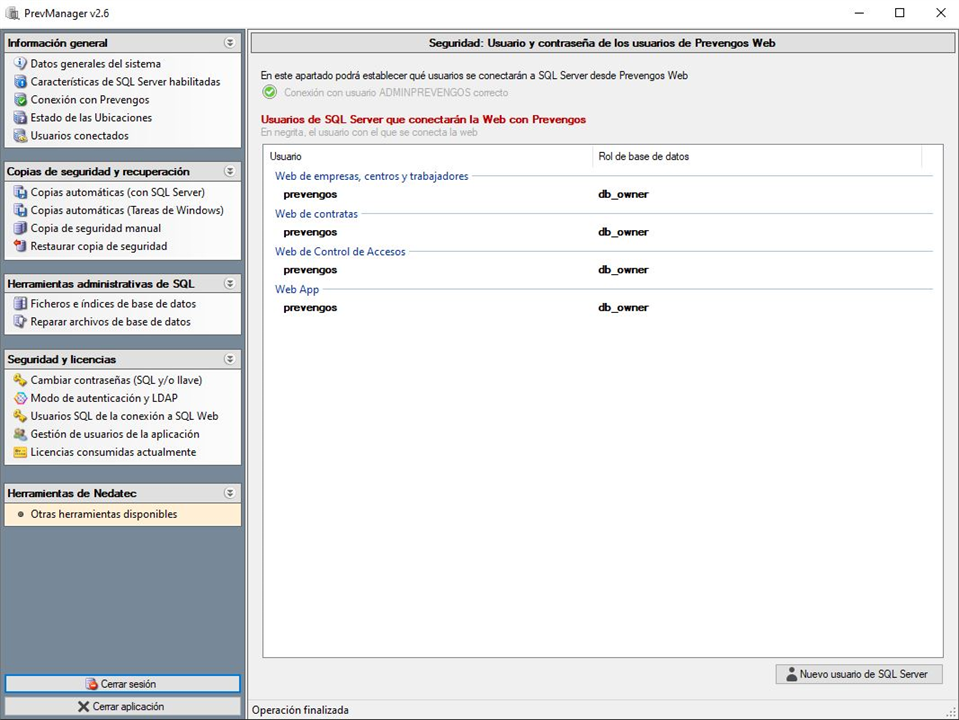Select prevengos user under Web de contratas
959x720 pixels.
click(310, 232)
